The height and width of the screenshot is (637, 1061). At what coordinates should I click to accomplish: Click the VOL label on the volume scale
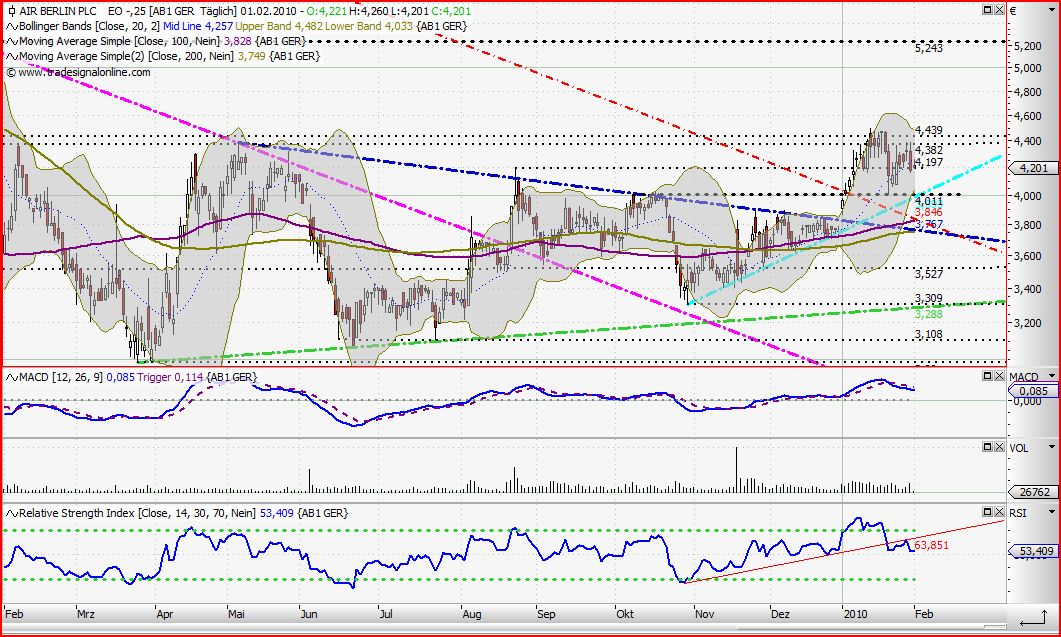point(1018,447)
